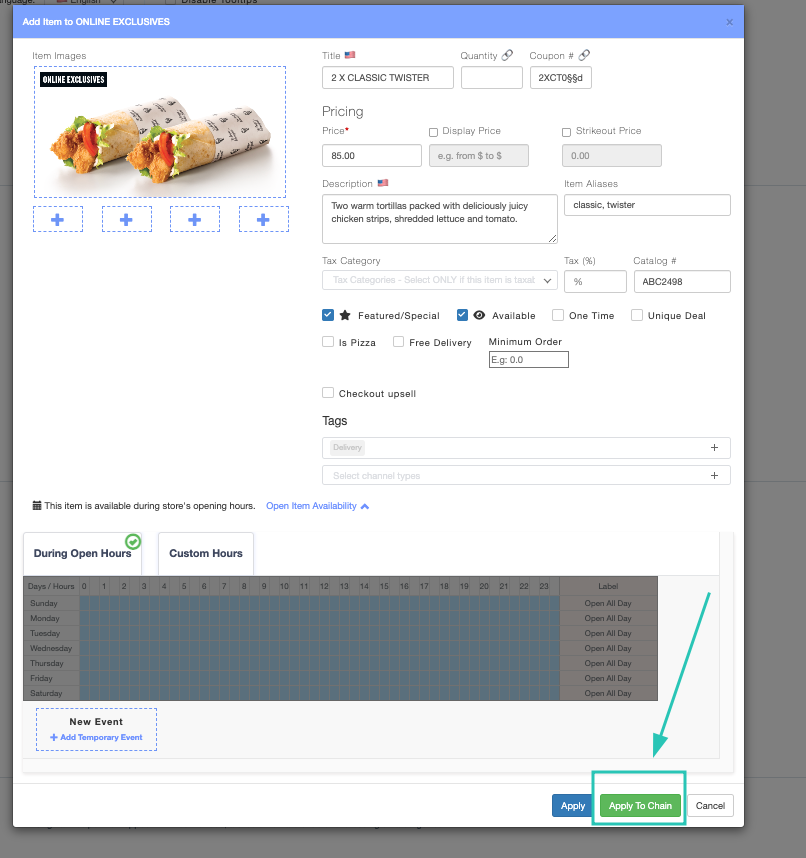Click the calendar icon before availability note
806x858 pixels.
[x=37, y=506]
